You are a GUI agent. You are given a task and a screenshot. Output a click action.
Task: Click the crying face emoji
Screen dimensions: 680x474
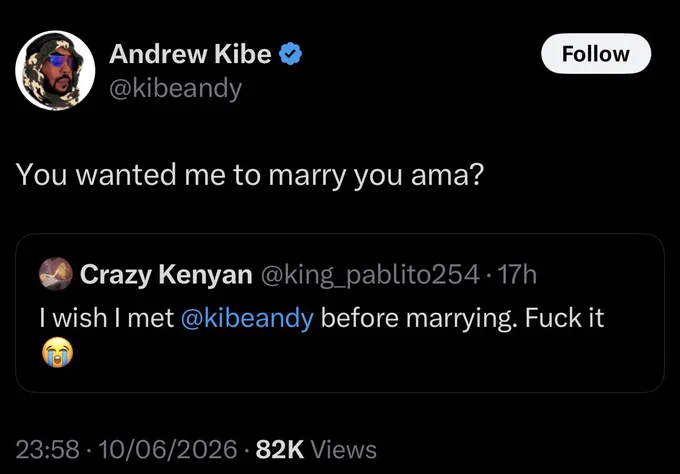click(x=57, y=352)
